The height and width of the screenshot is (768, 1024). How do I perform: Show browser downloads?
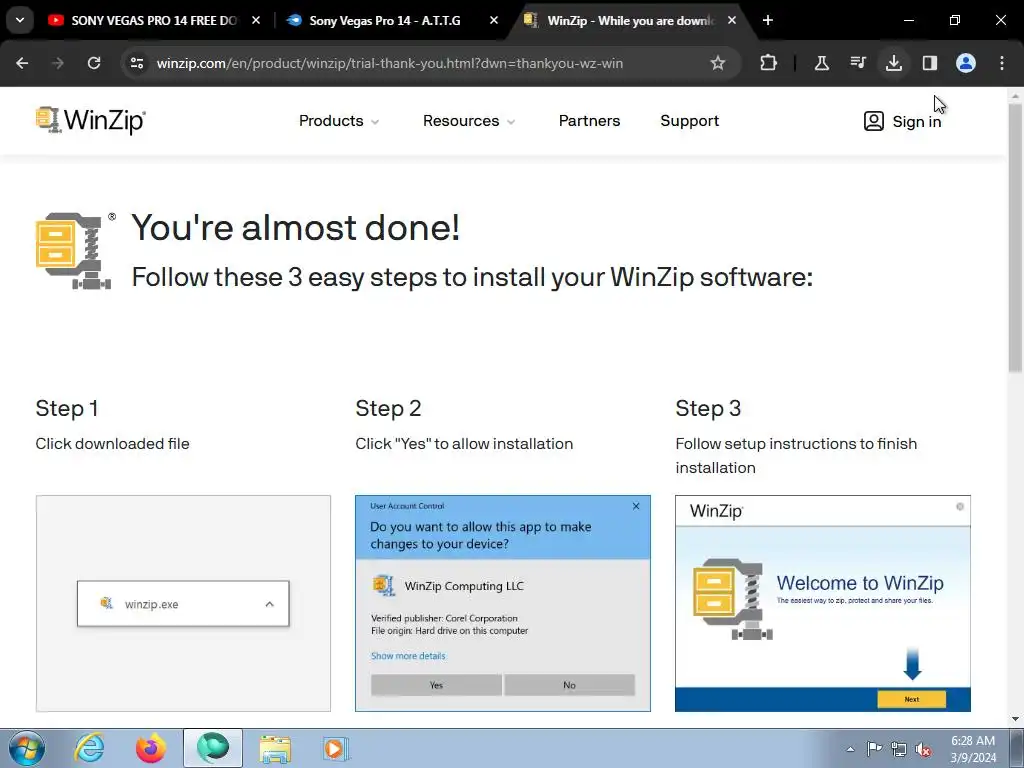click(893, 63)
